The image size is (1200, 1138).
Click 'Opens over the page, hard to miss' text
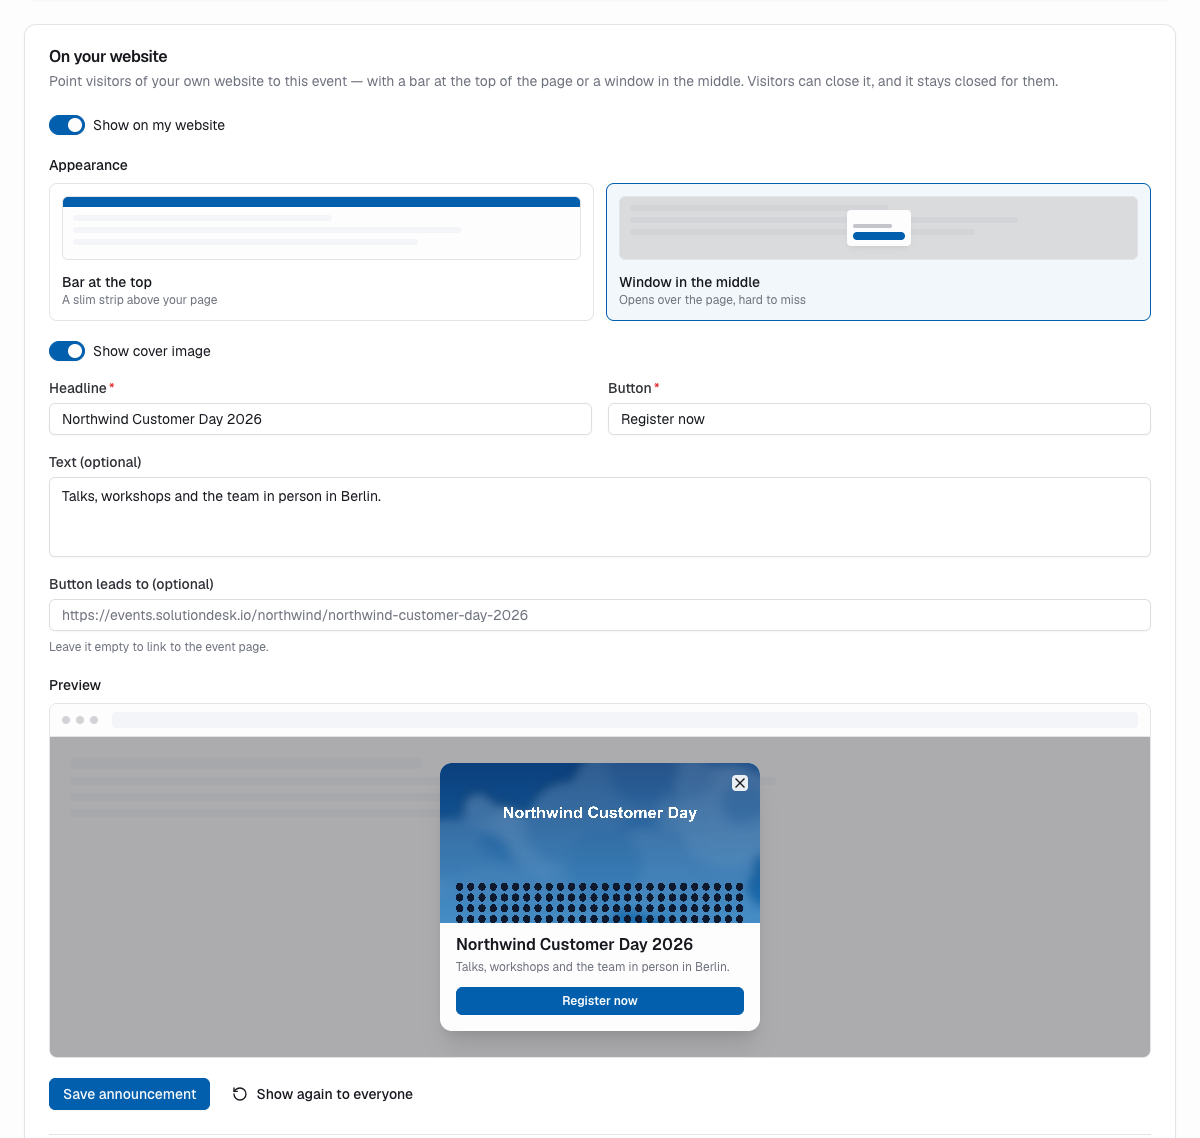[x=712, y=300]
